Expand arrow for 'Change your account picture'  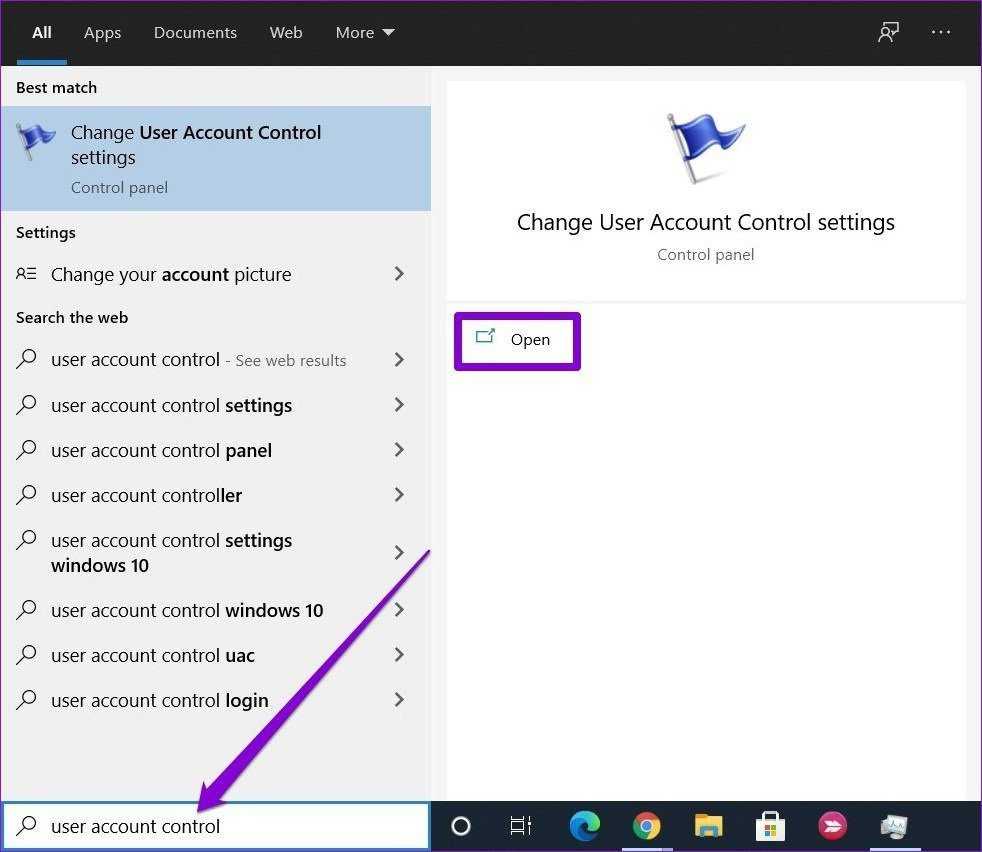[399, 274]
